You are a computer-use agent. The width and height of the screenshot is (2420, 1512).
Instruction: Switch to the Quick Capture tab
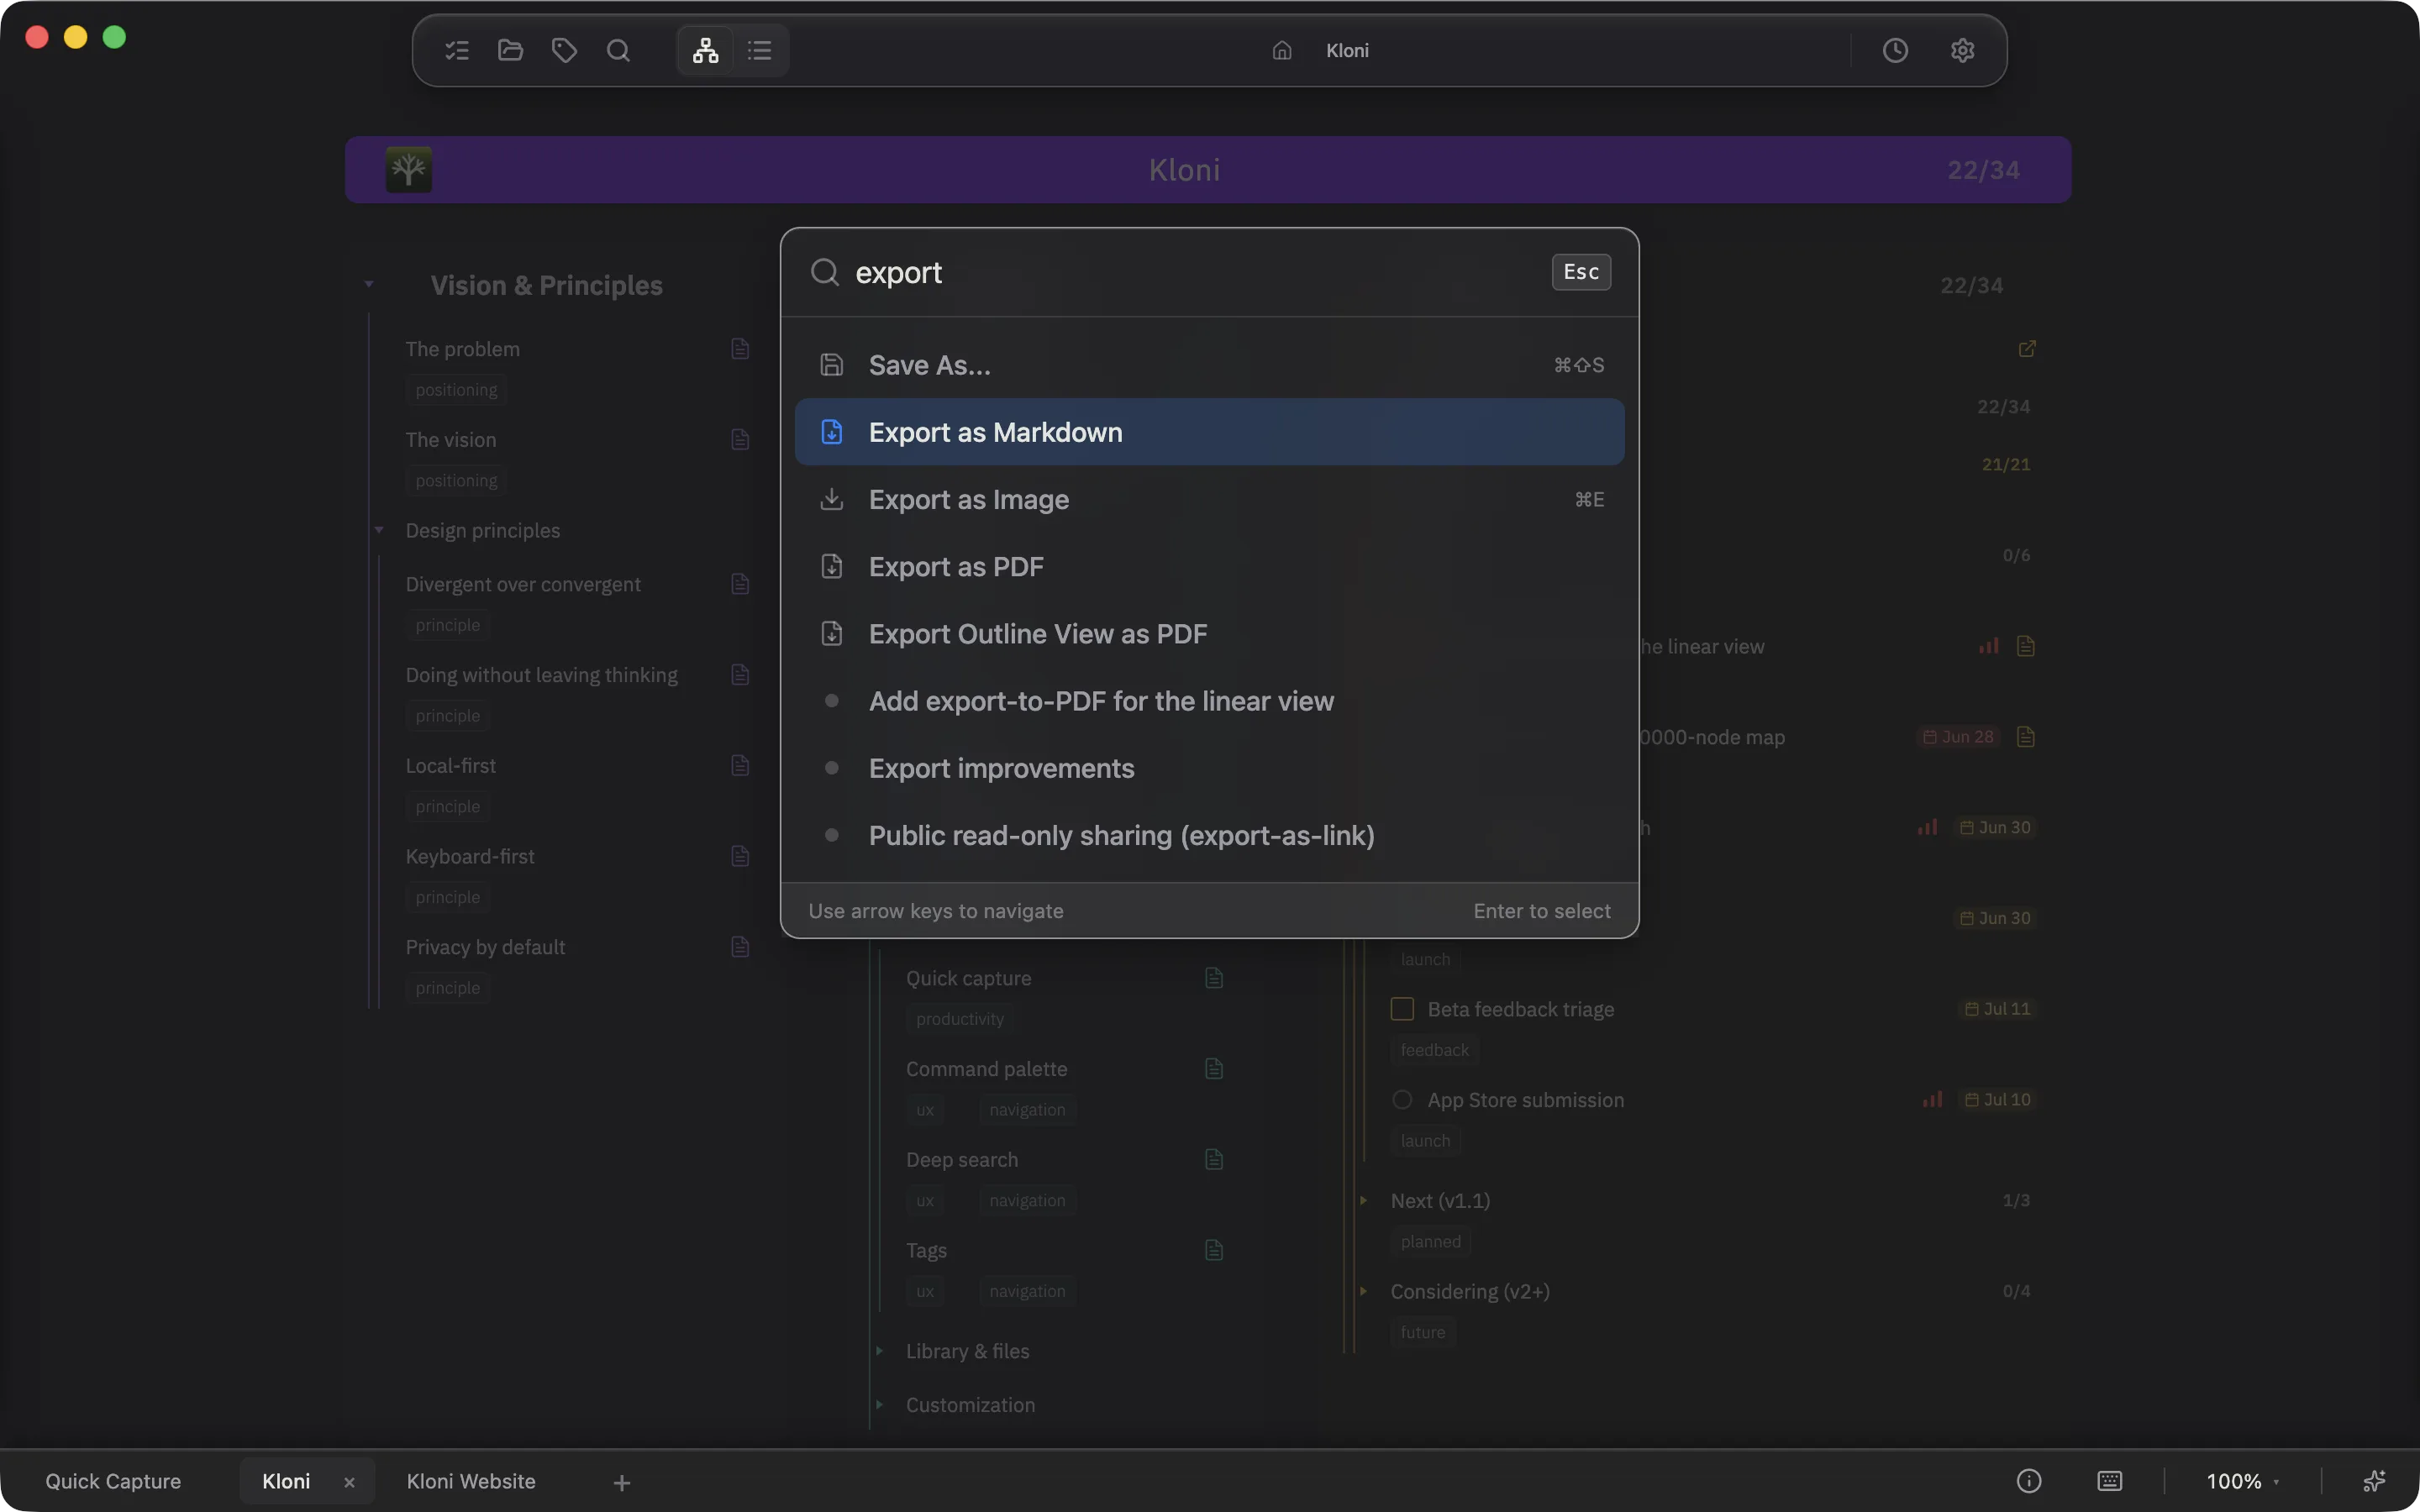pyautogui.click(x=113, y=1481)
